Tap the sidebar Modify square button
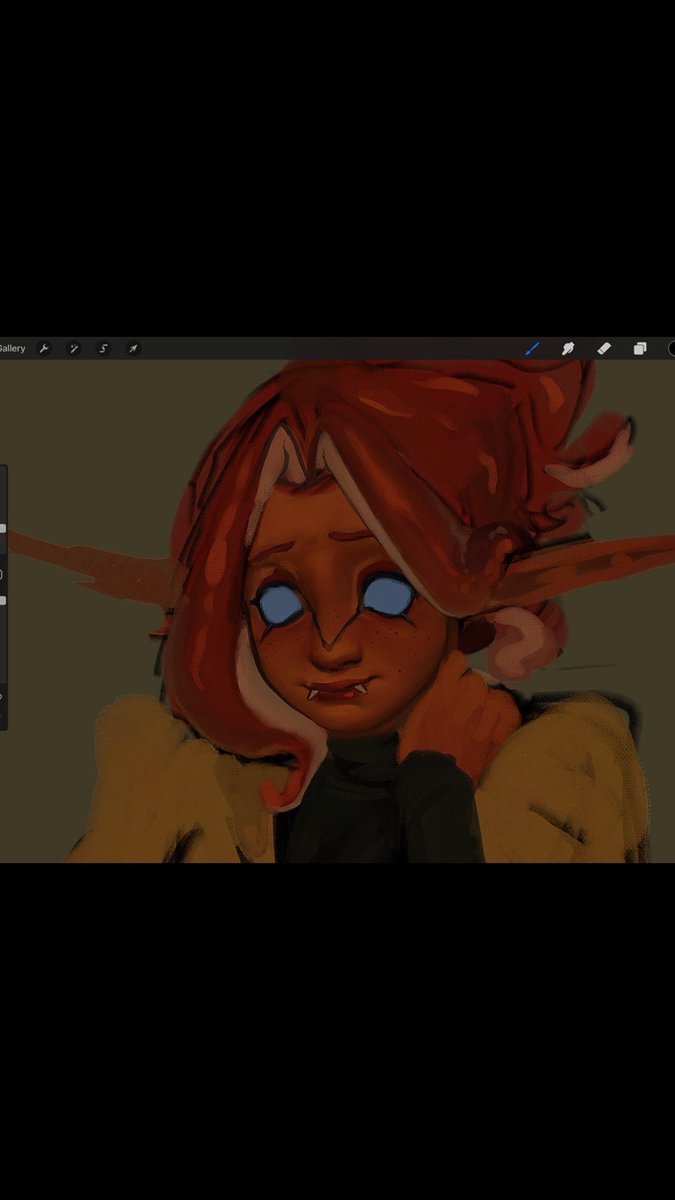The image size is (675, 1200). pyautogui.click(x=2, y=574)
